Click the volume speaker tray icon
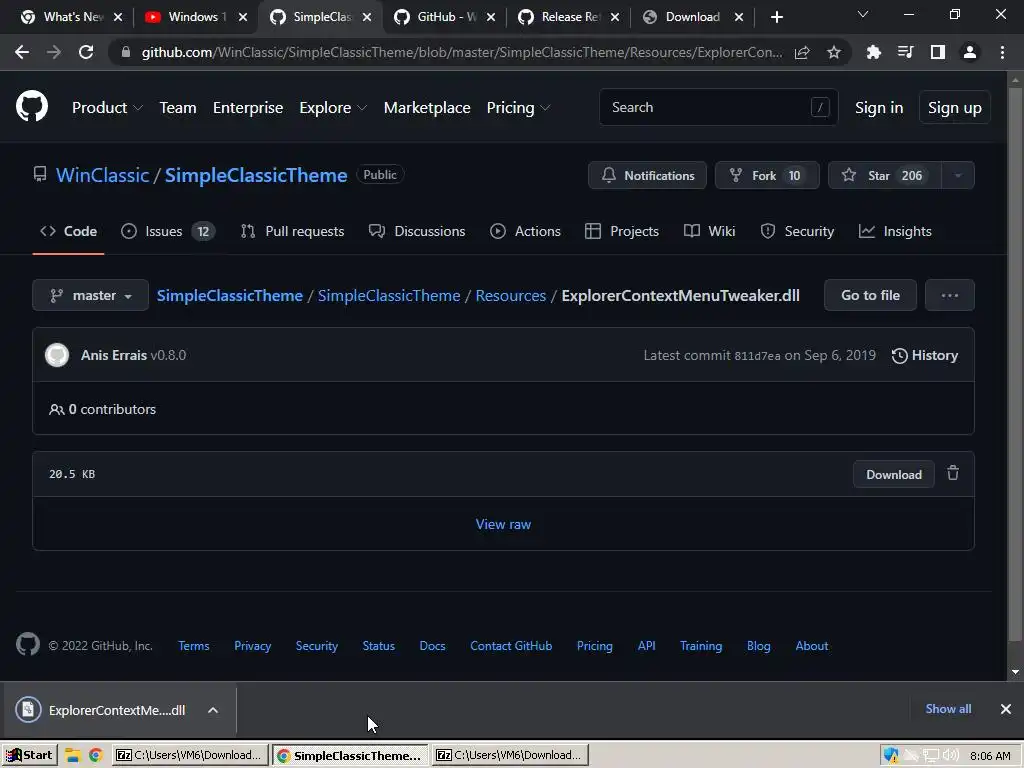This screenshot has width=1024, height=768. point(951,756)
